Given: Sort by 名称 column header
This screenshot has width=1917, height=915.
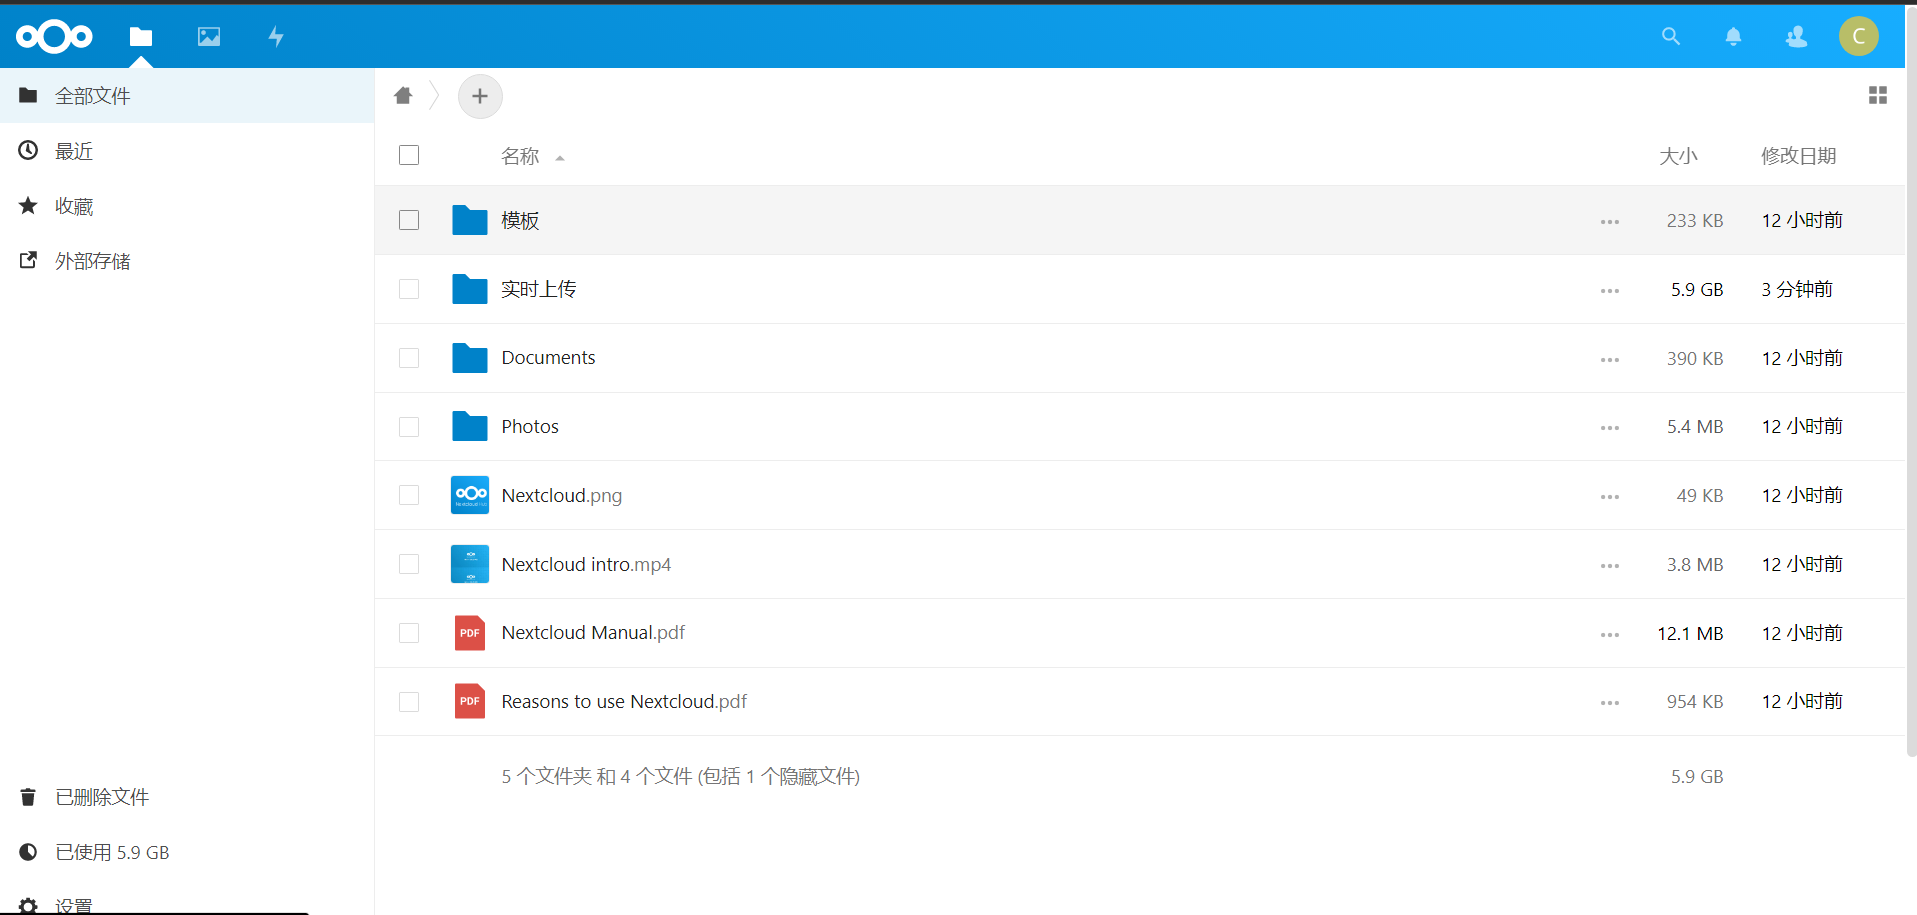Looking at the screenshot, I should pos(520,156).
